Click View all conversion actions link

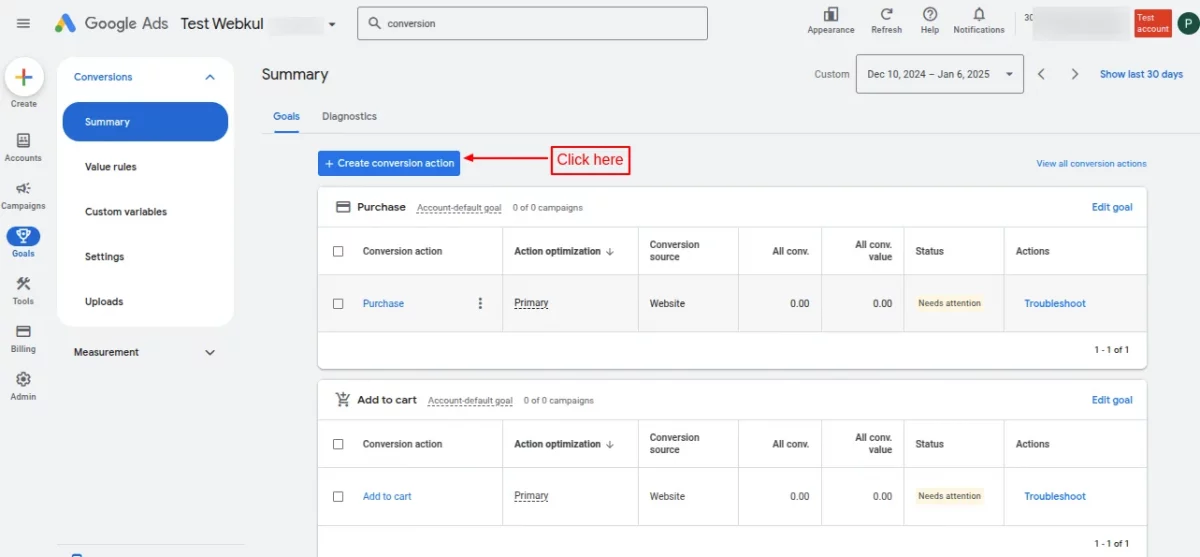click(1091, 163)
